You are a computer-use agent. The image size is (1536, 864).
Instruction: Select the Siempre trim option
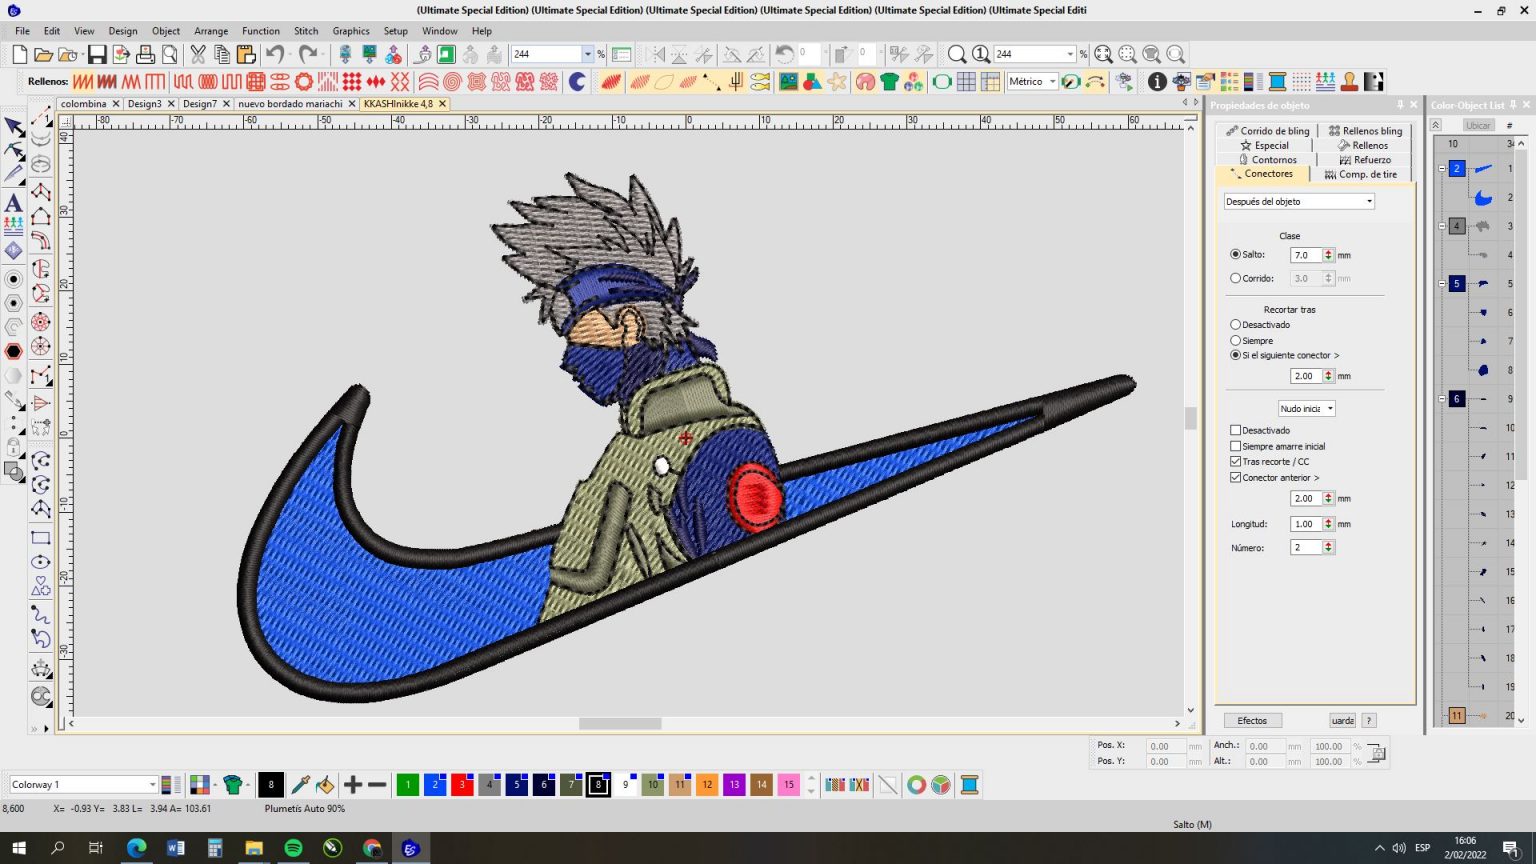coord(1235,341)
